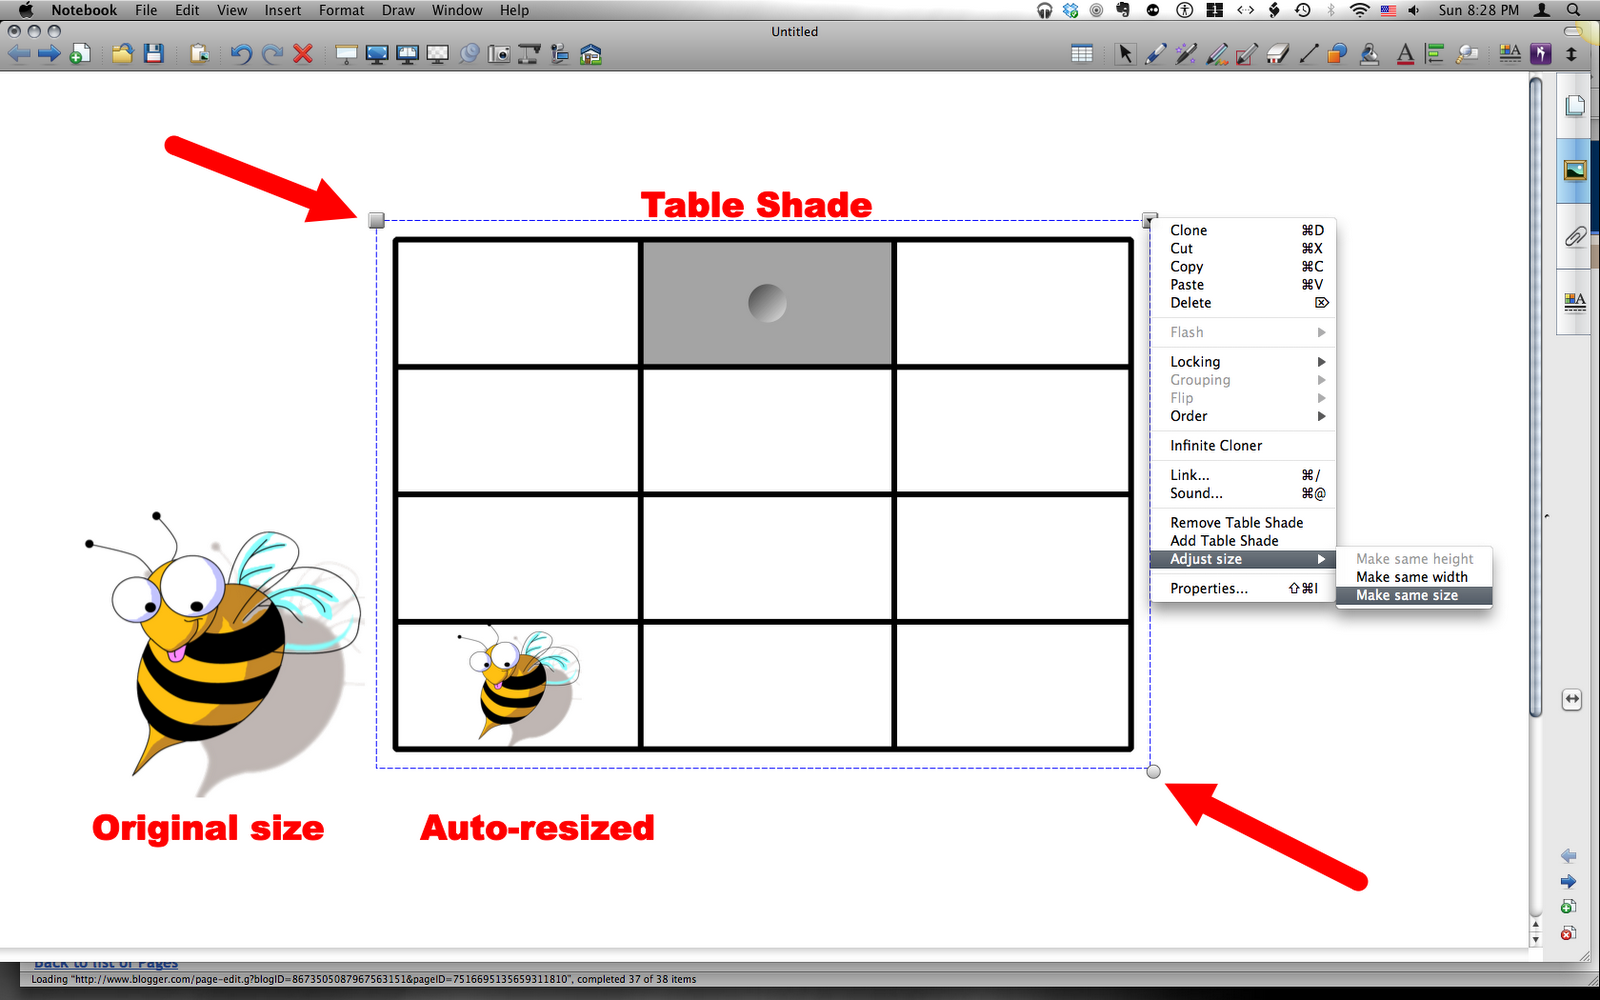Open the Draw menu
The width and height of the screenshot is (1600, 1000).
(x=398, y=10)
